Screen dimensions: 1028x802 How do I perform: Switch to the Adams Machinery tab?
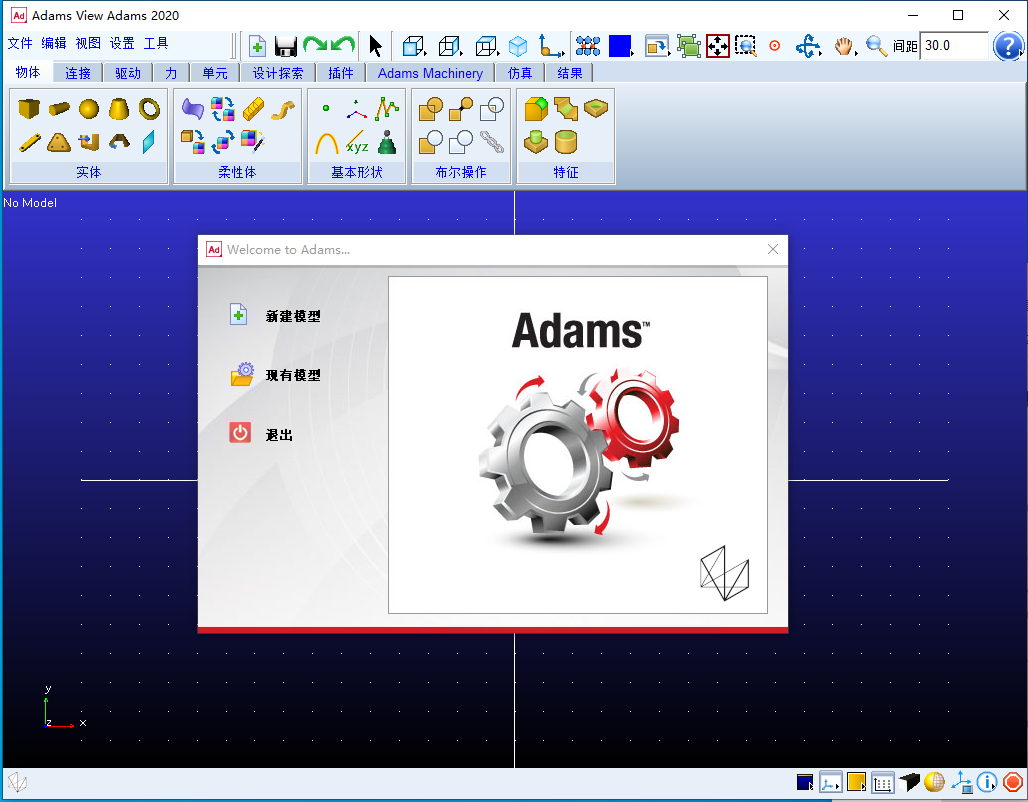pos(430,73)
